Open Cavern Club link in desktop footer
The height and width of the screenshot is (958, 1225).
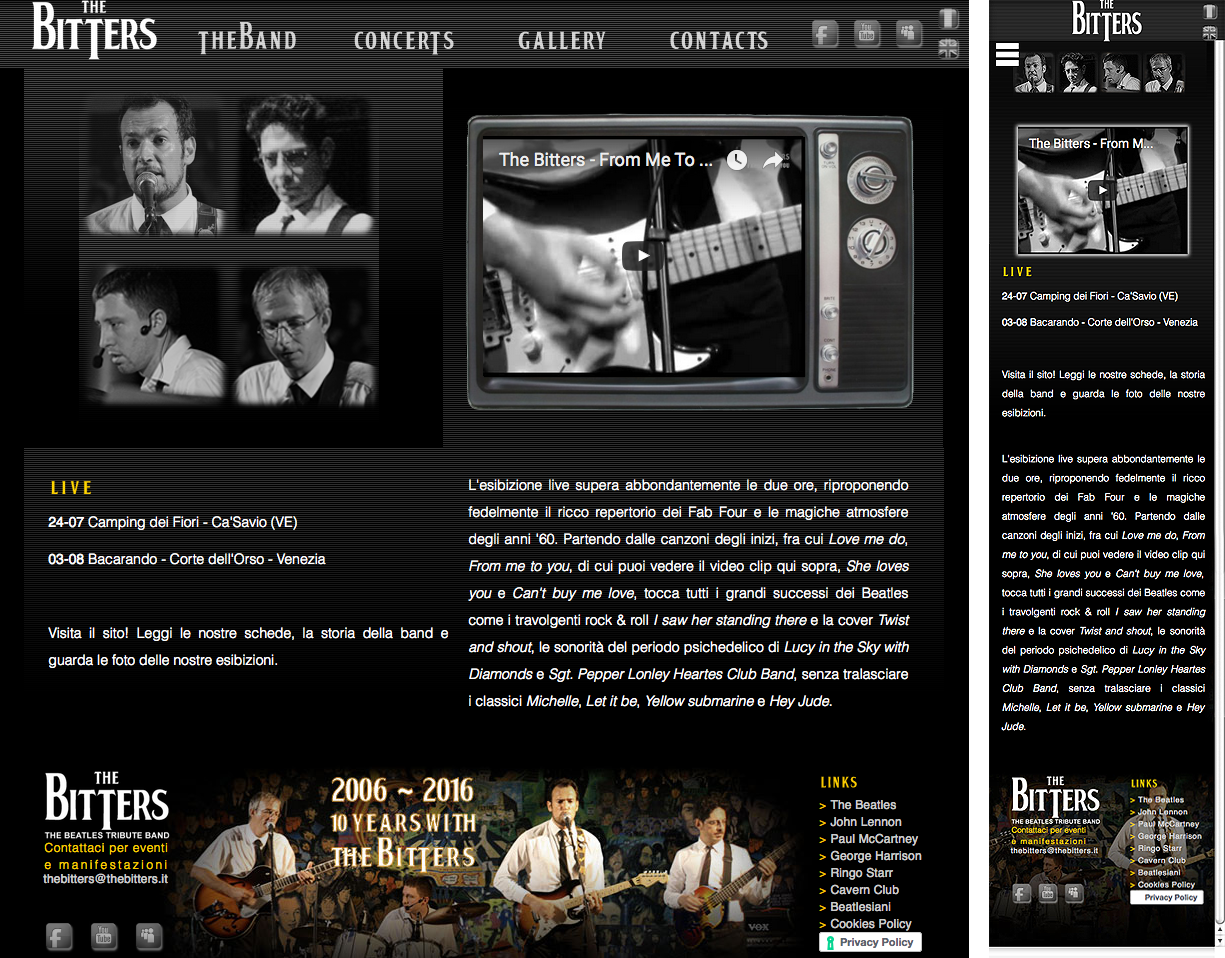(865, 890)
